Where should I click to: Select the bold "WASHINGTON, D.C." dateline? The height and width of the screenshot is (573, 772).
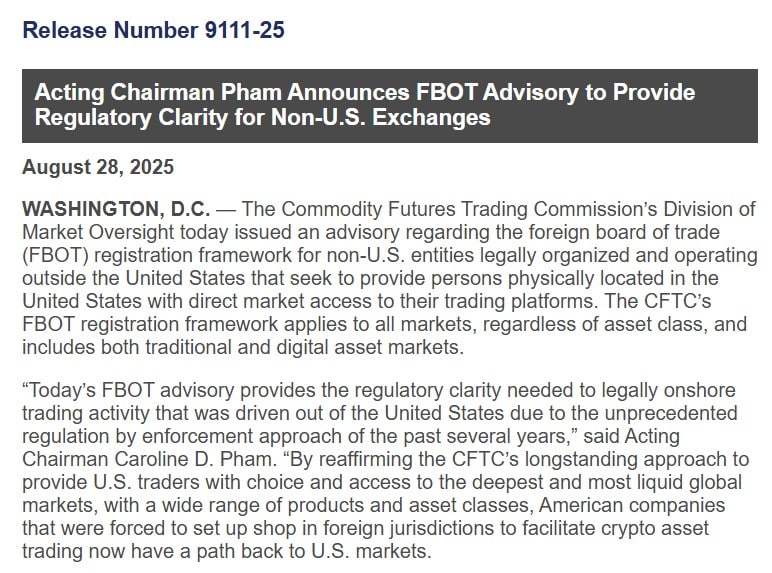[x=116, y=208]
